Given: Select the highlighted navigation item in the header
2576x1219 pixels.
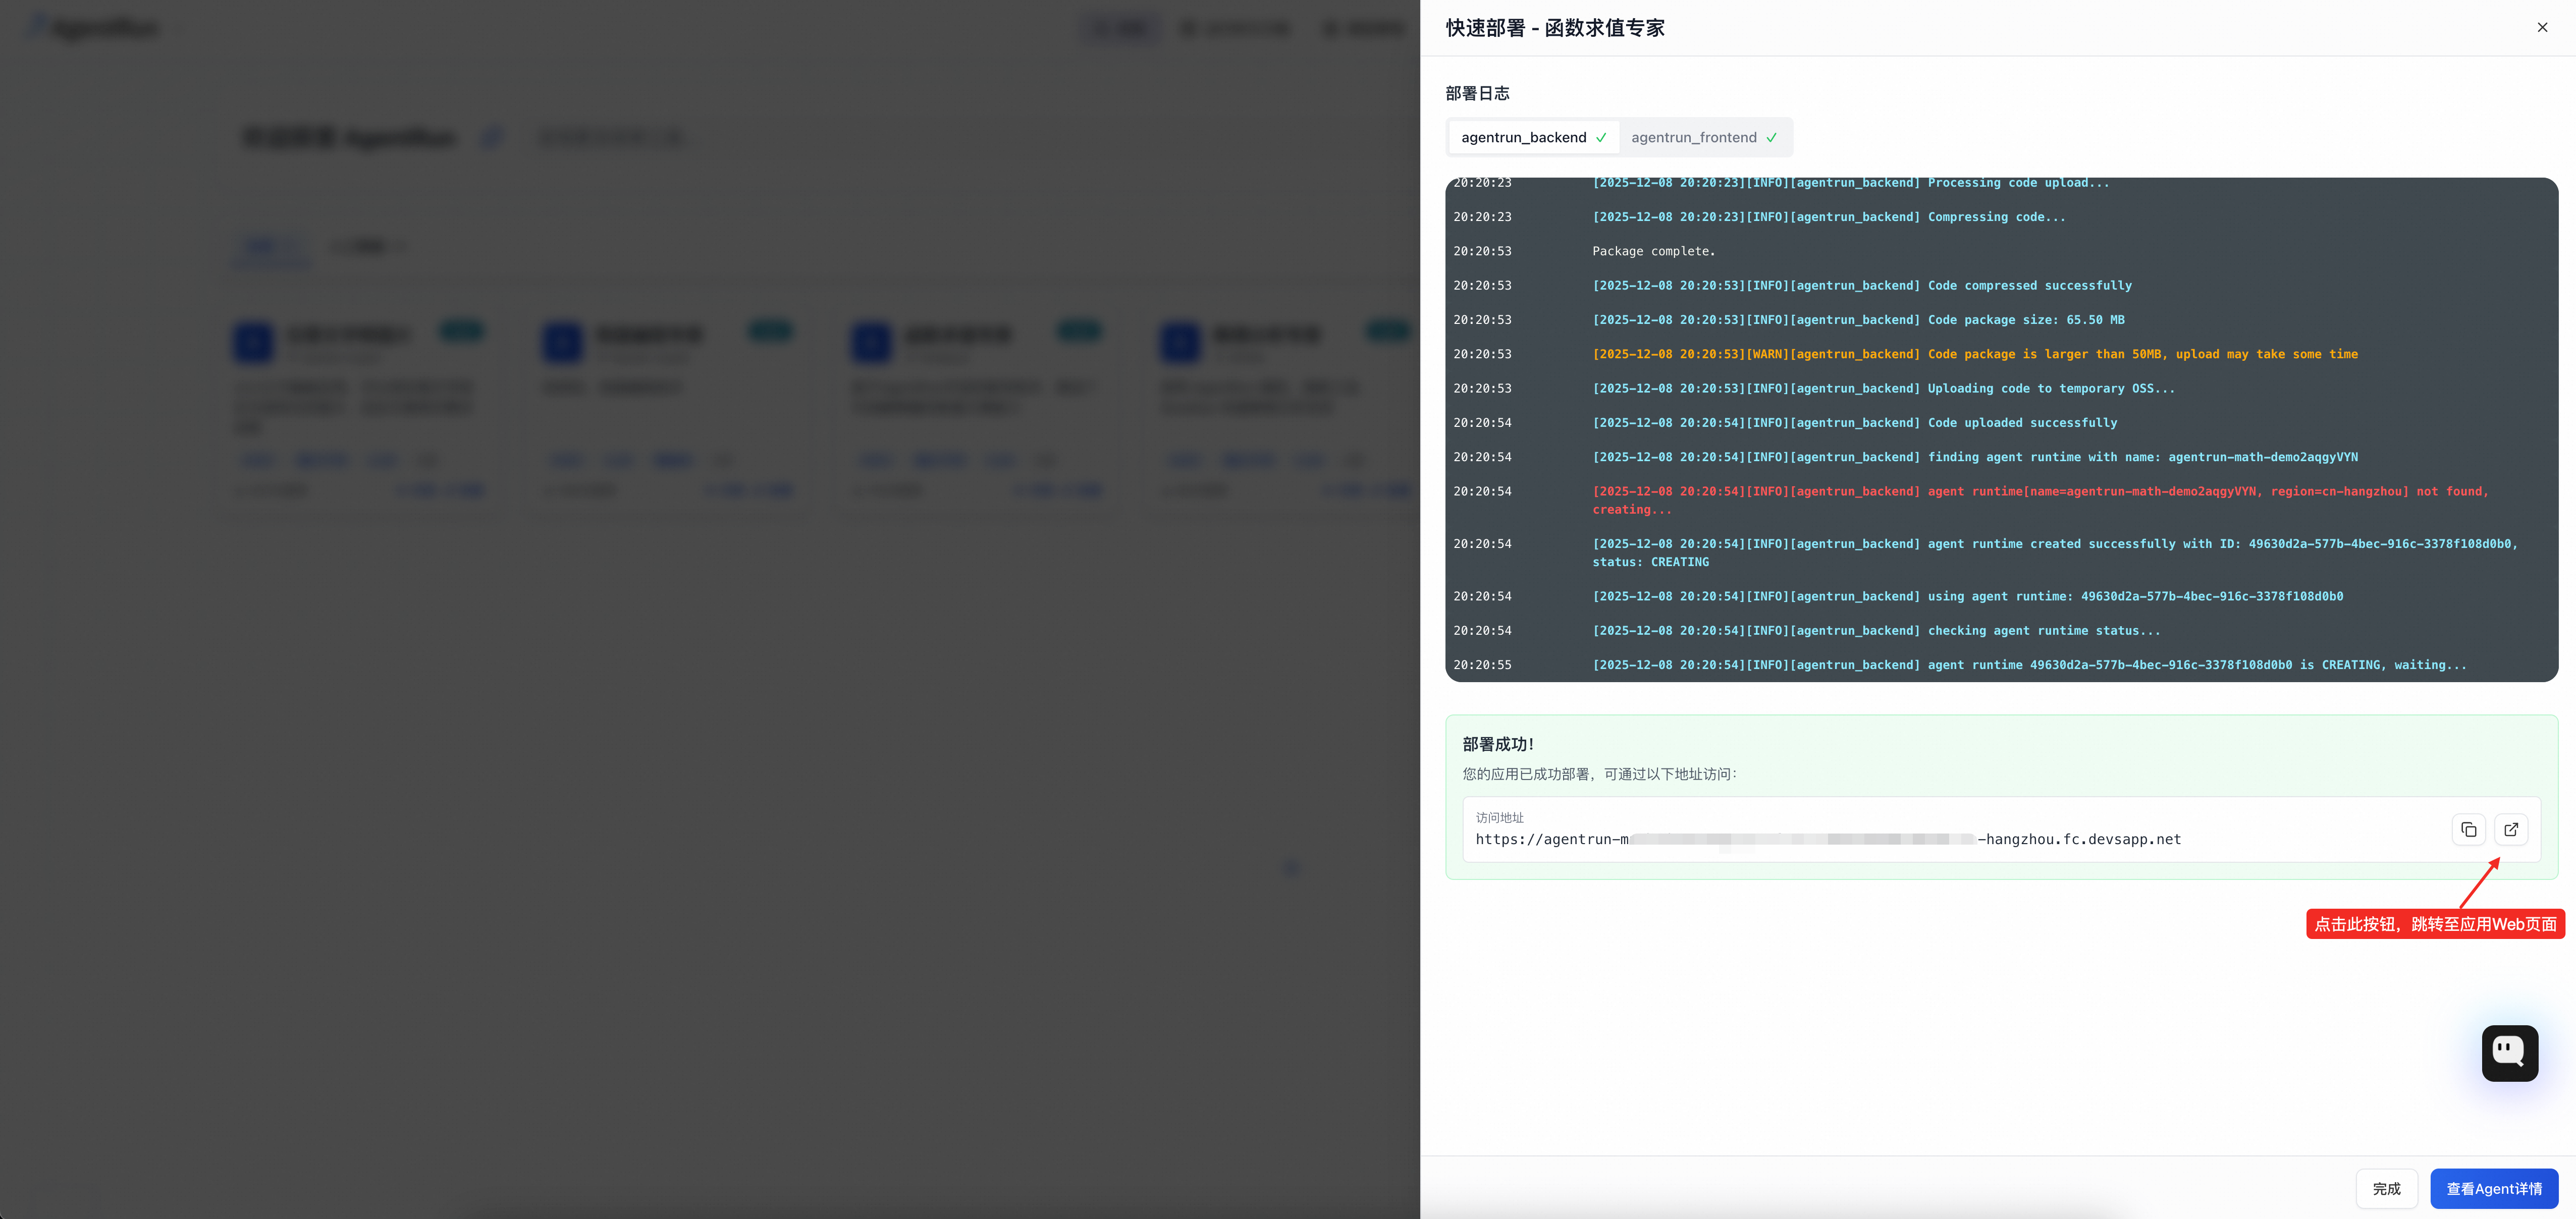Looking at the screenshot, I should [x=1119, y=28].
